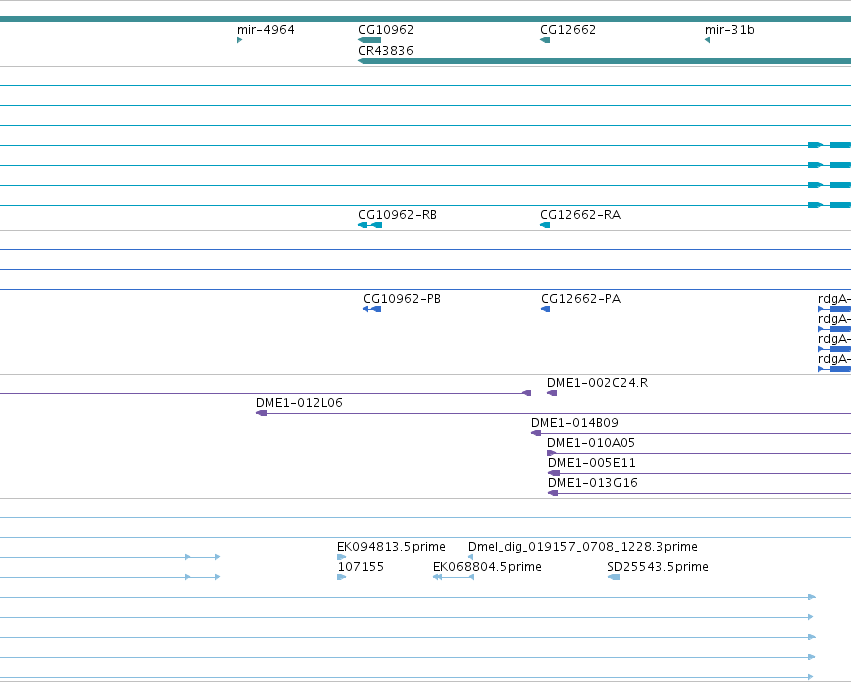Click the DME1-012L06 clone label
Screen dimensions: 851x682
[299, 403]
